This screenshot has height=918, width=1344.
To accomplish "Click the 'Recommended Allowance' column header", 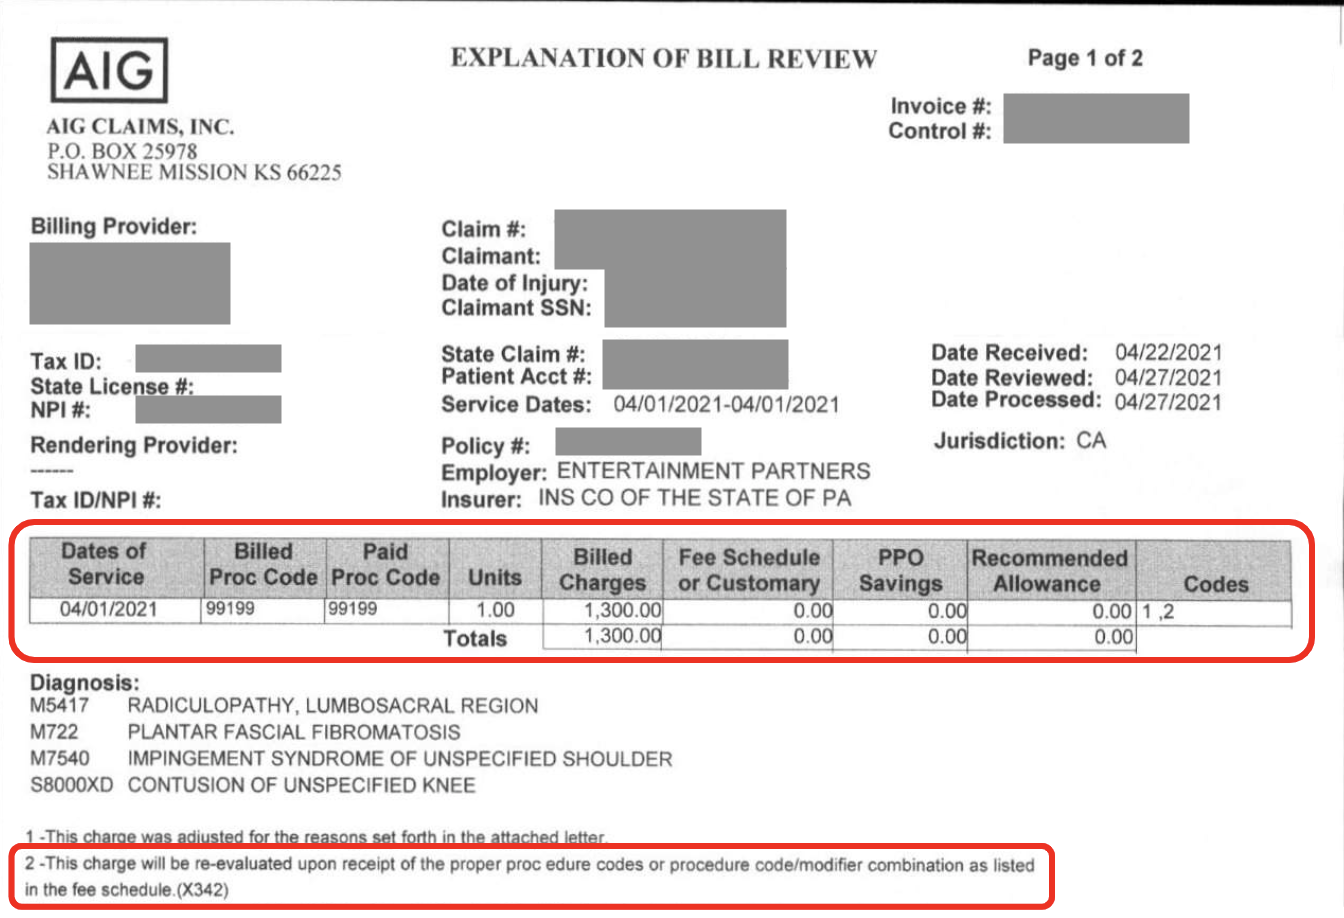I will pos(1049,571).
